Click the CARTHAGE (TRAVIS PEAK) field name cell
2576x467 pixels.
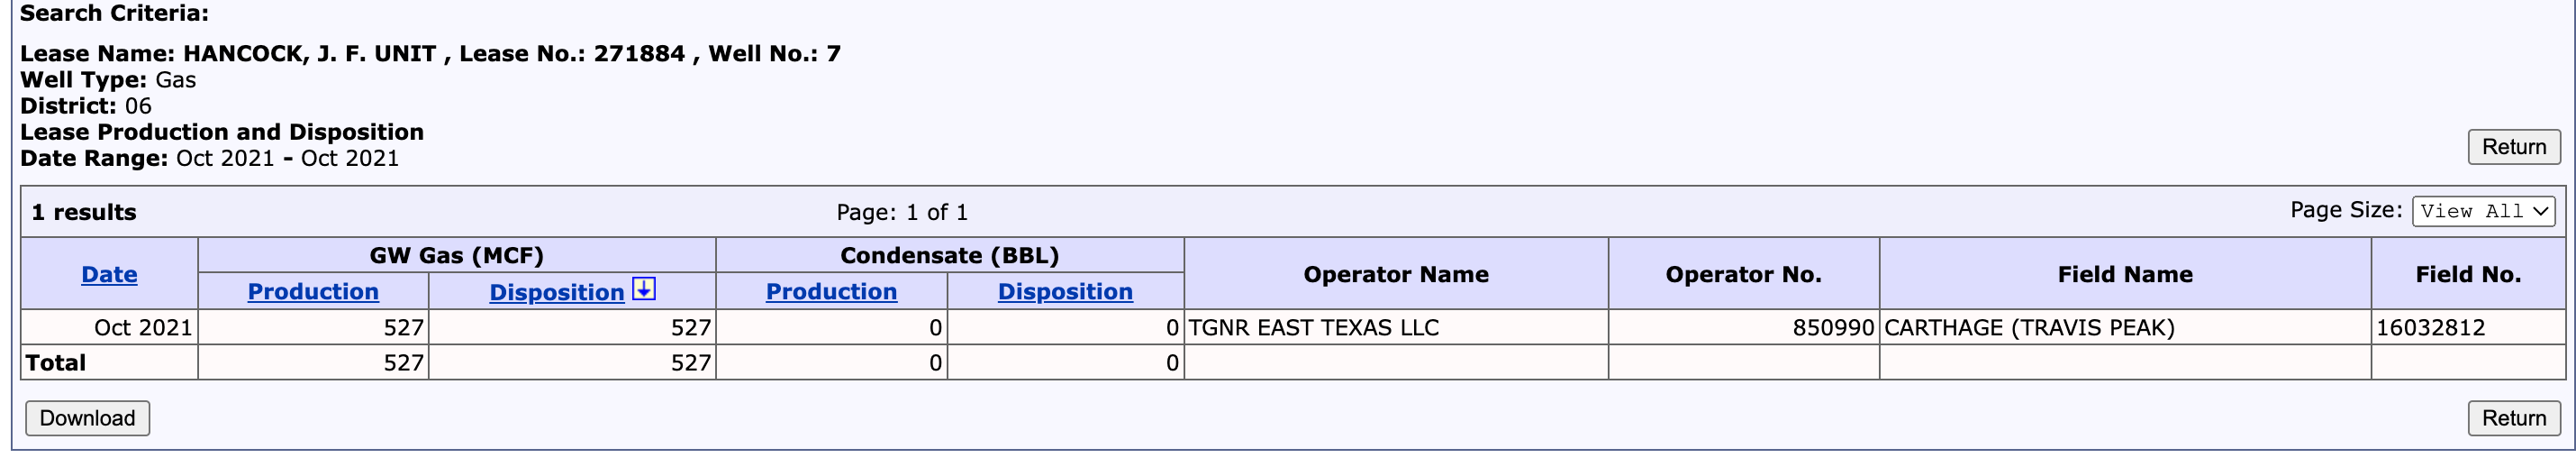(2125, 327)
